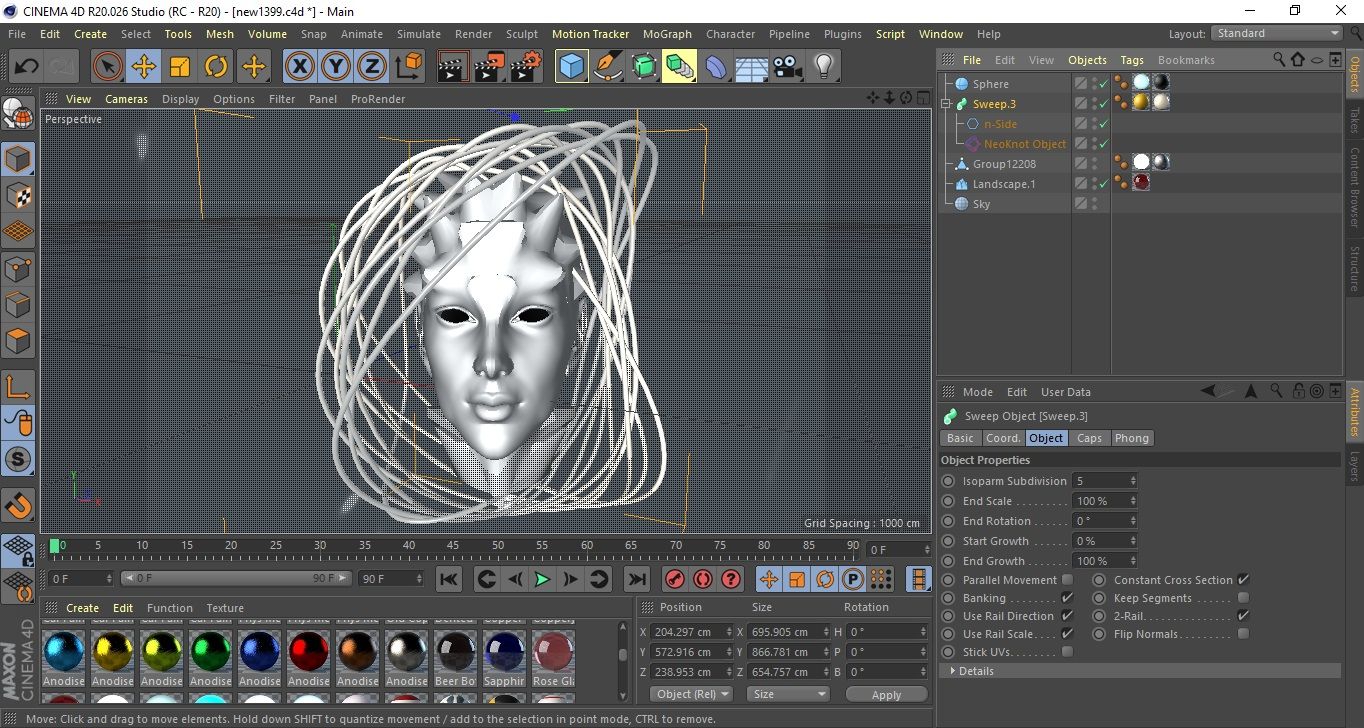Activate the Rotate tool
Viewport: 1364px width, 728px height.
pyautogui.click(x=216, y=67)
